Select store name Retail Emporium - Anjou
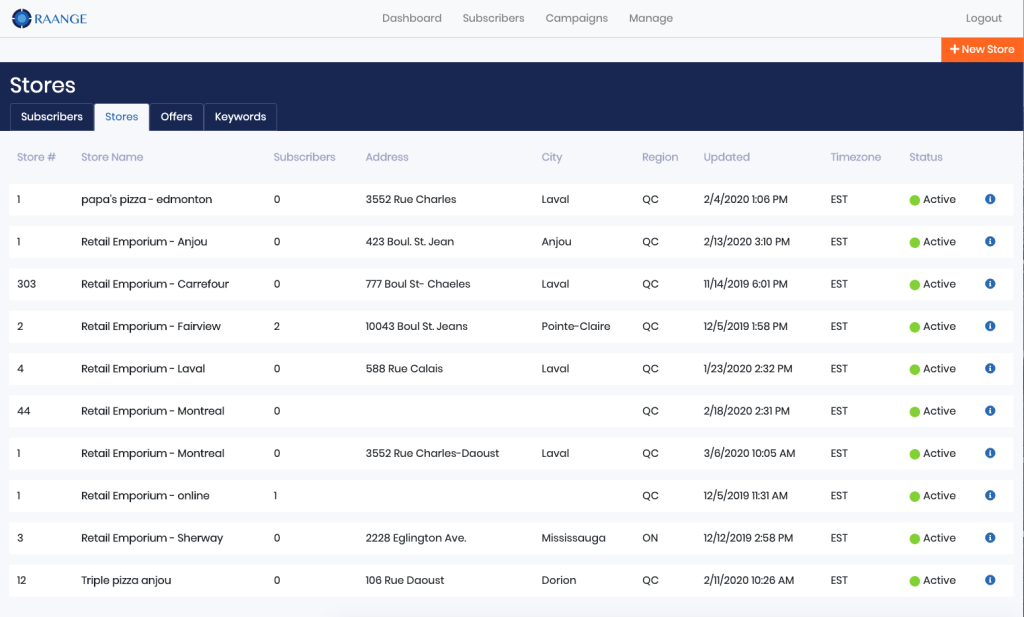 (x=144, y=242)
